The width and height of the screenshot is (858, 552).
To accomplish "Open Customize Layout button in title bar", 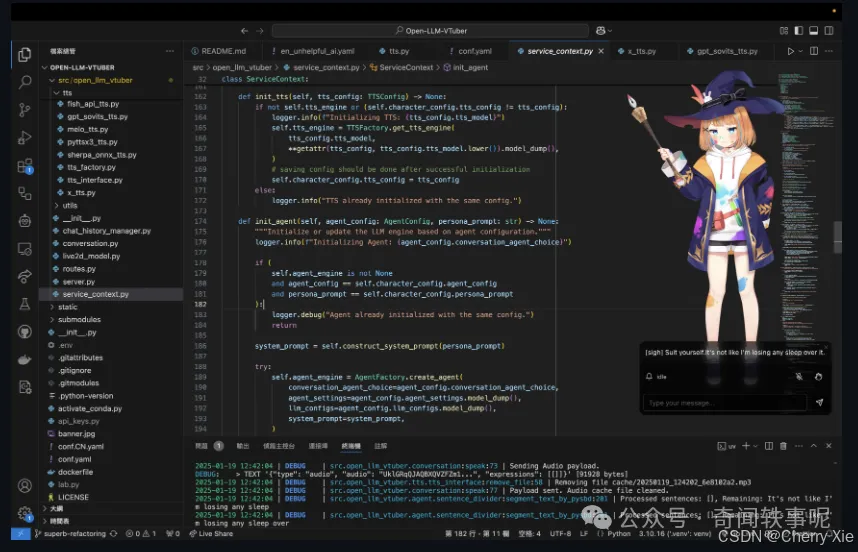I will 784,31.
